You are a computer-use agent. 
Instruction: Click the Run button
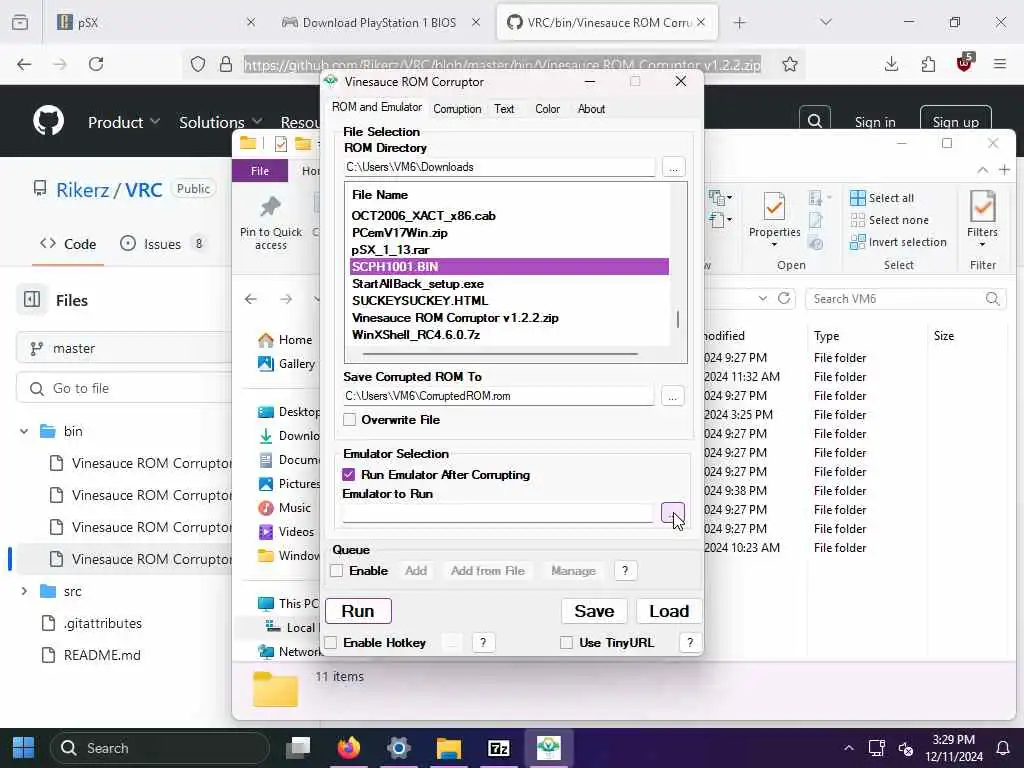click(358, 611)
